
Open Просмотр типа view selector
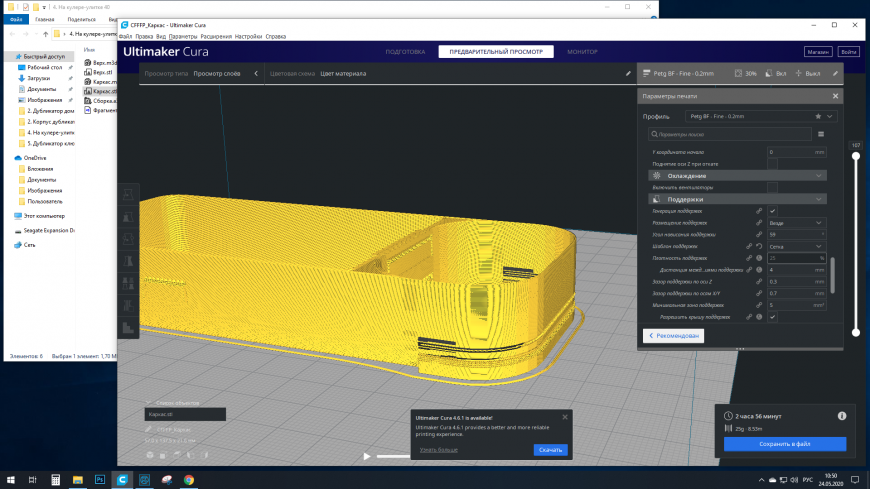coord(201,73)
